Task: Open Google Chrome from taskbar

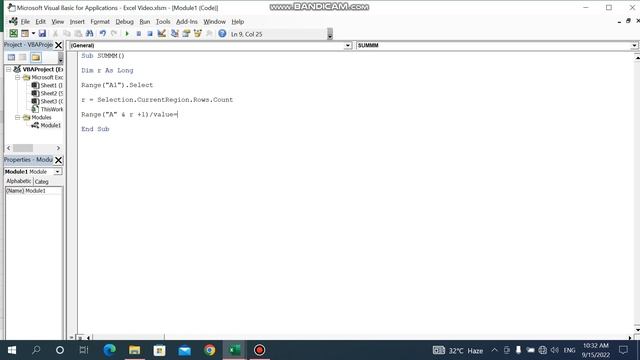Action: [209, 350]
